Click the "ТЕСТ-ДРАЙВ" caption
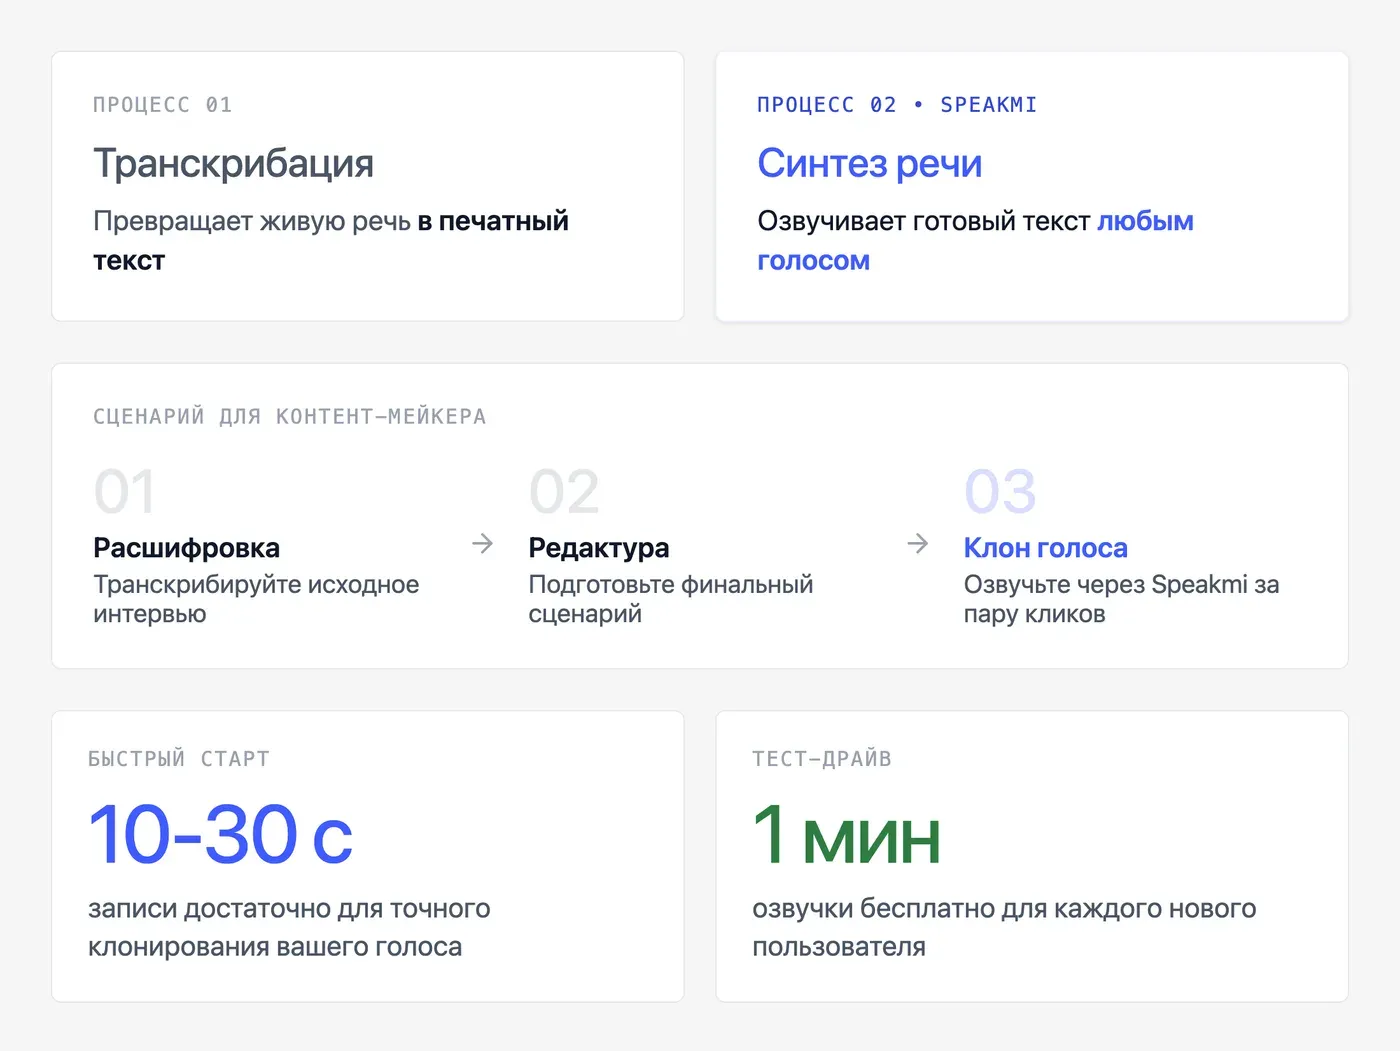The image size is (1400, 1051). (822, 759)
